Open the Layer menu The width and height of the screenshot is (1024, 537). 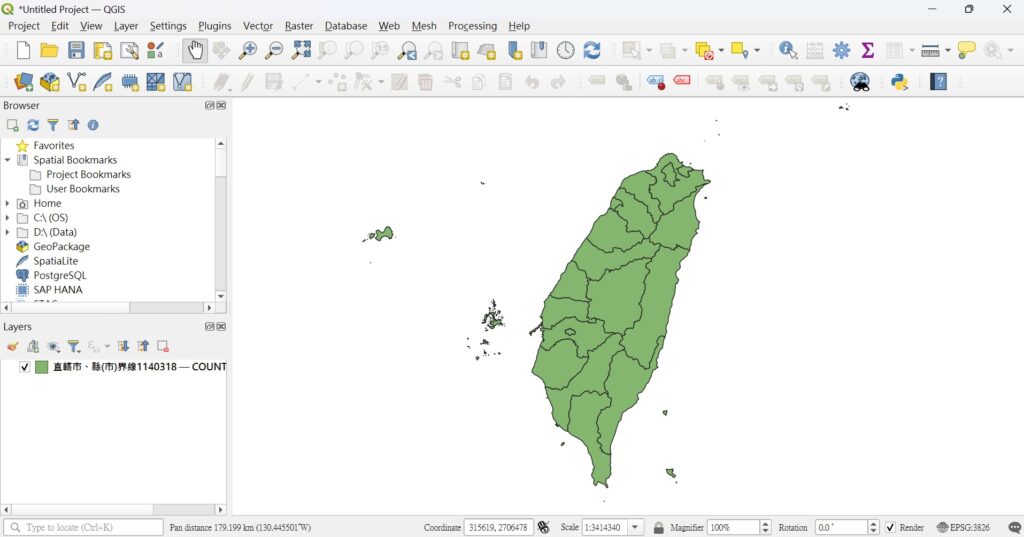tap(125, 26)
